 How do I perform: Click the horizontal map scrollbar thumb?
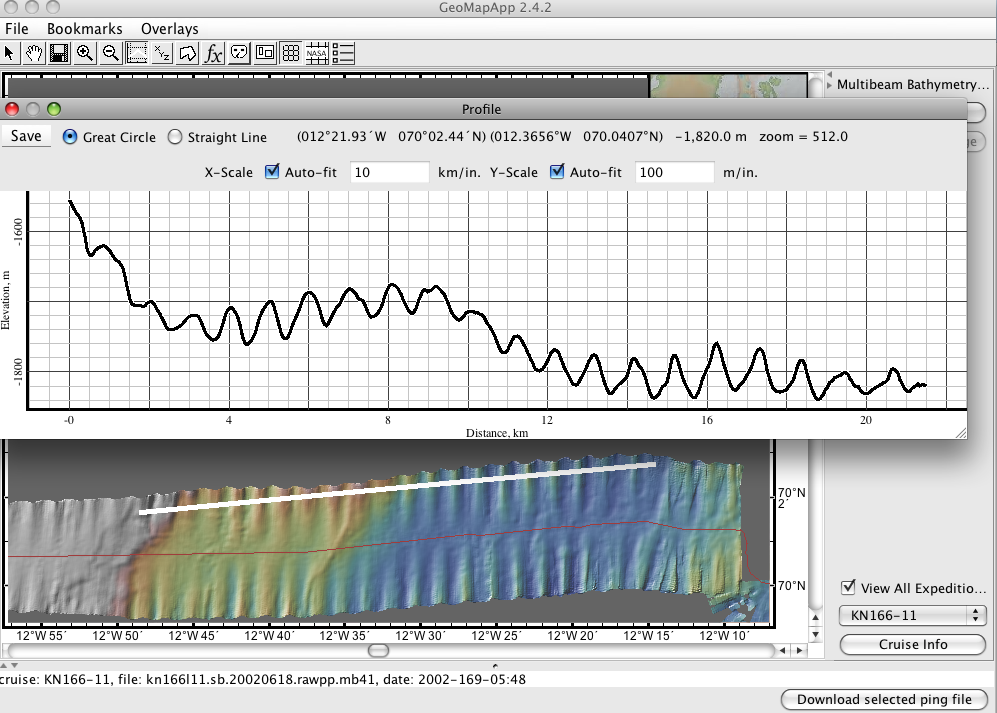coord(378,650)
